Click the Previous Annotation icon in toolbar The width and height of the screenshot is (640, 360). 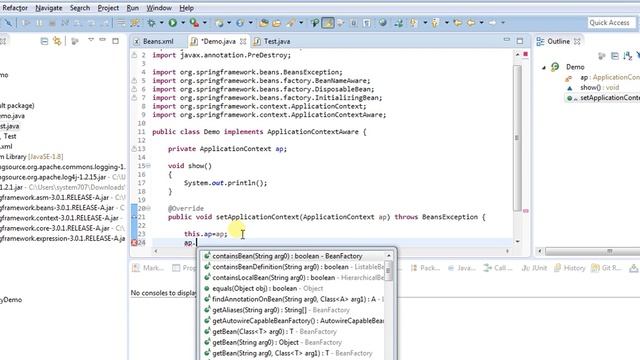pos(435,23)
